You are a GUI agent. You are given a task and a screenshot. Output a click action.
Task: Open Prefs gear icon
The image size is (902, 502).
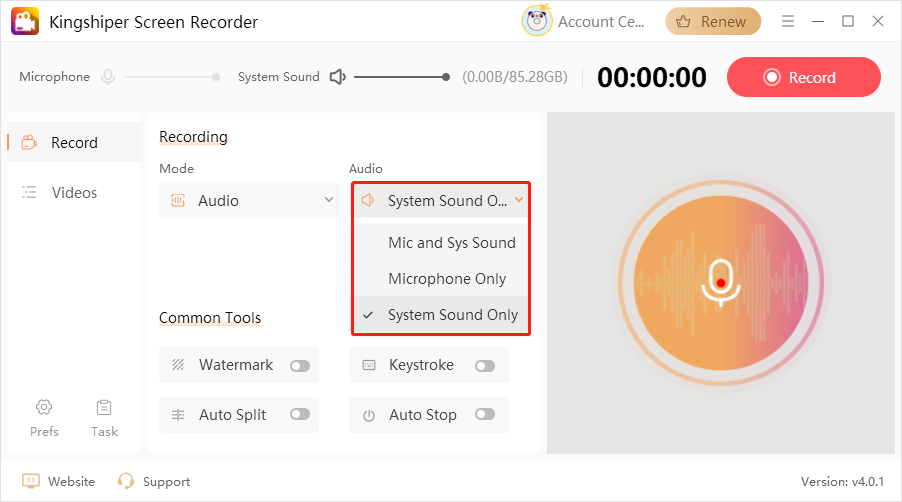(x=44, y=407)
